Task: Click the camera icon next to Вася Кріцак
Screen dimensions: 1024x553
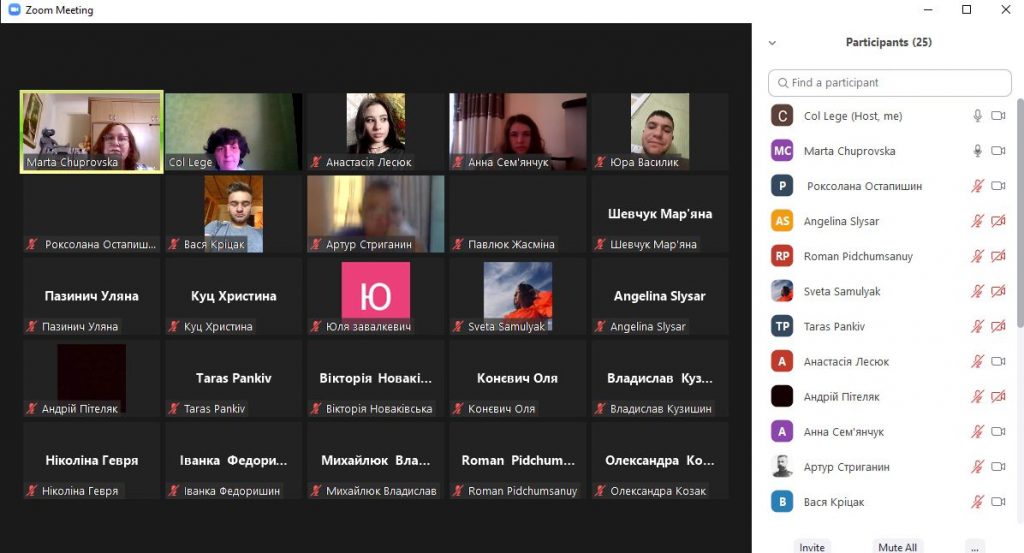Action: pyautogui.click(x=997, y=502)
